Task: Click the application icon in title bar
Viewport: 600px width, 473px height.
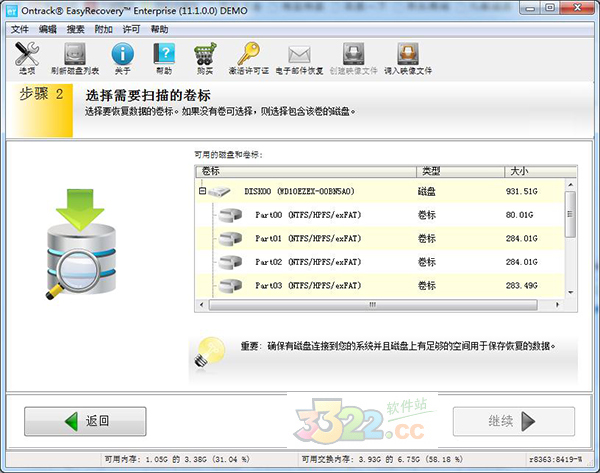Action: (12, 11)
